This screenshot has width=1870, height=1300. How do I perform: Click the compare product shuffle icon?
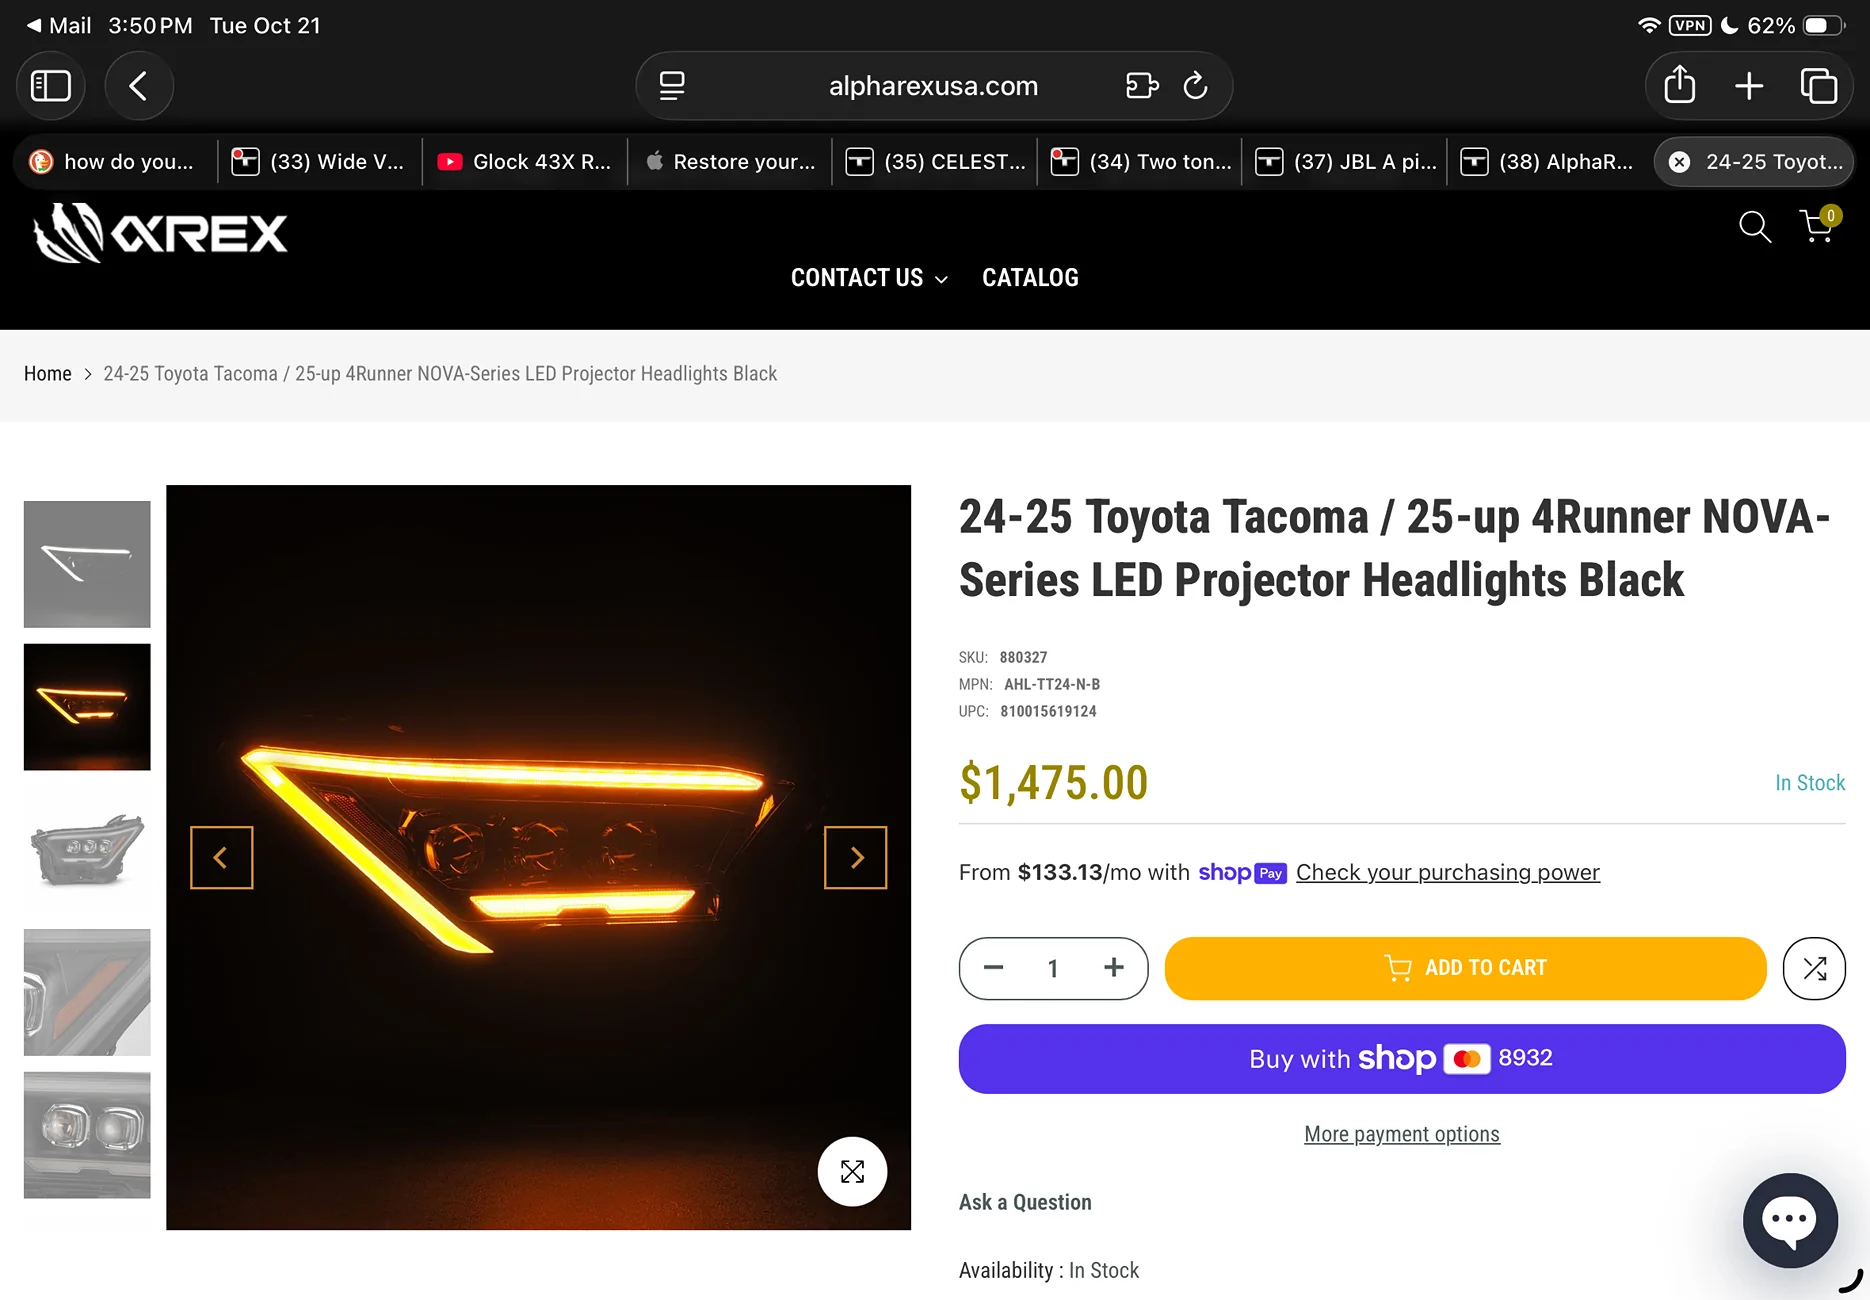pyautogui.click(x=1814, y=968)
